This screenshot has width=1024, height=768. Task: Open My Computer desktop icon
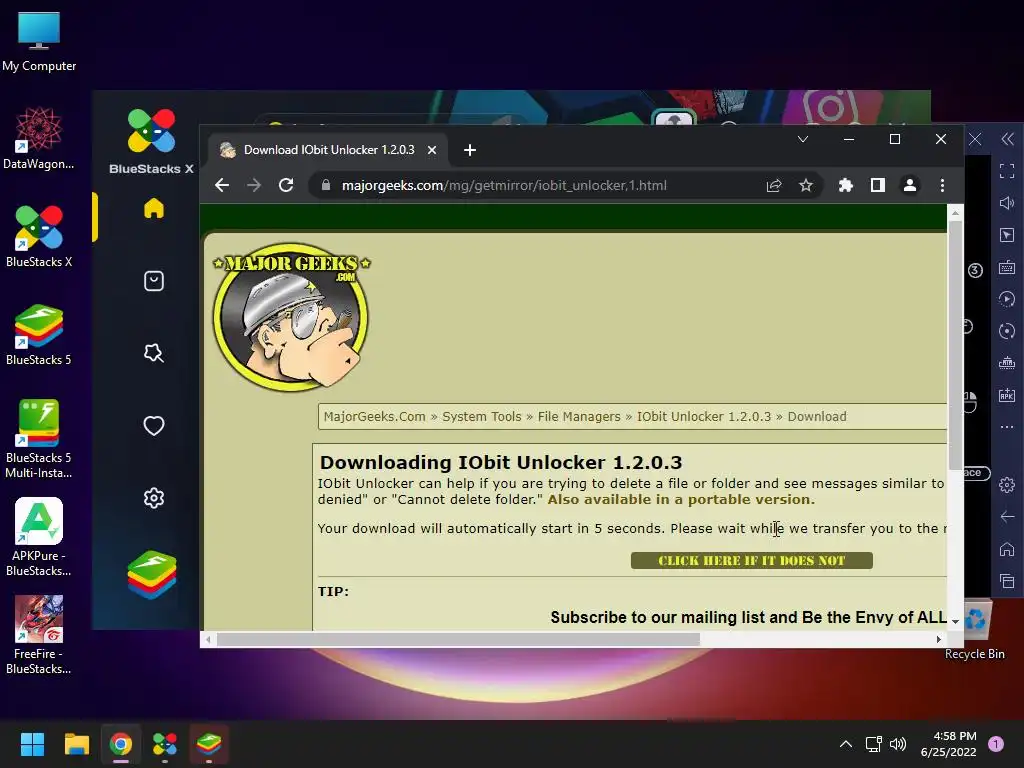pyautogui.click(x=39, y=42)
